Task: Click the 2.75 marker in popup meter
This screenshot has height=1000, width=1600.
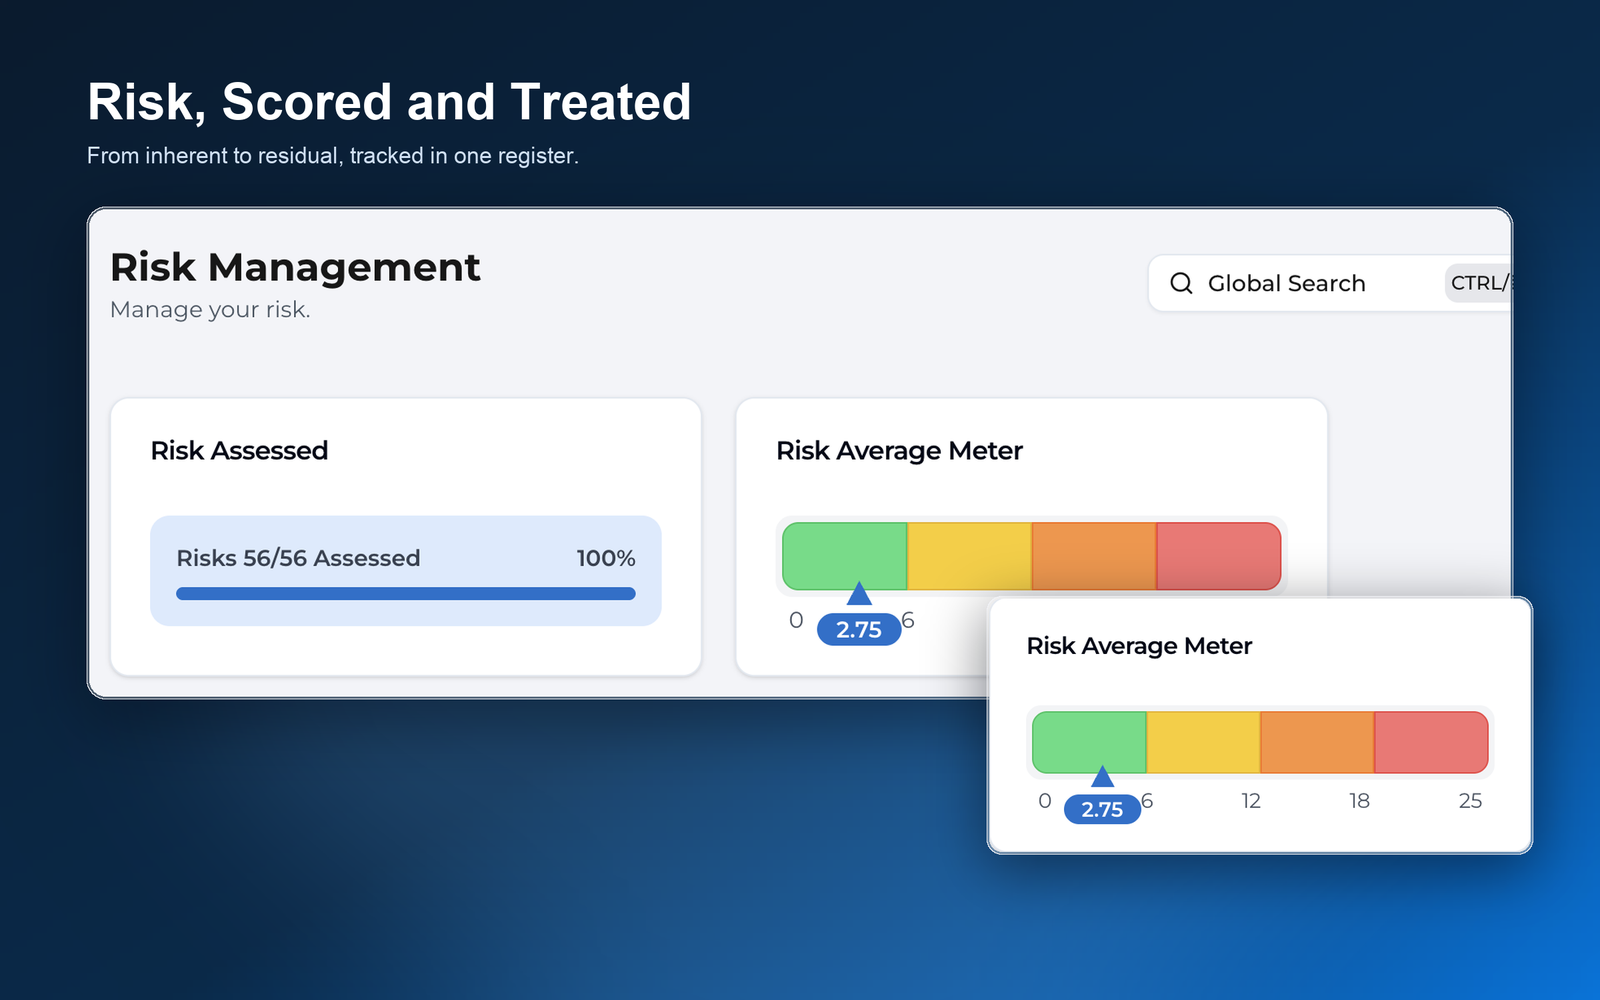Action: point(1102,809)
